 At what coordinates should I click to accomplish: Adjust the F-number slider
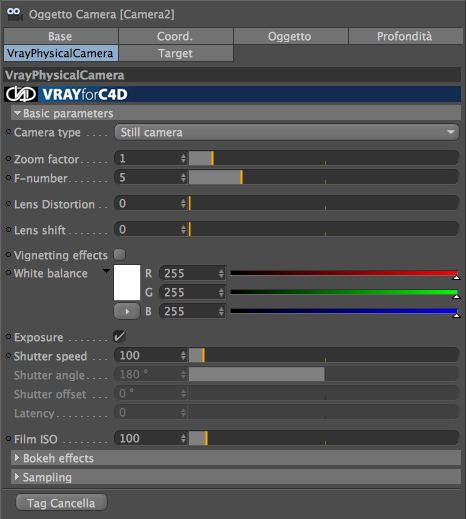pyautogui.click(x=323, y=177)
